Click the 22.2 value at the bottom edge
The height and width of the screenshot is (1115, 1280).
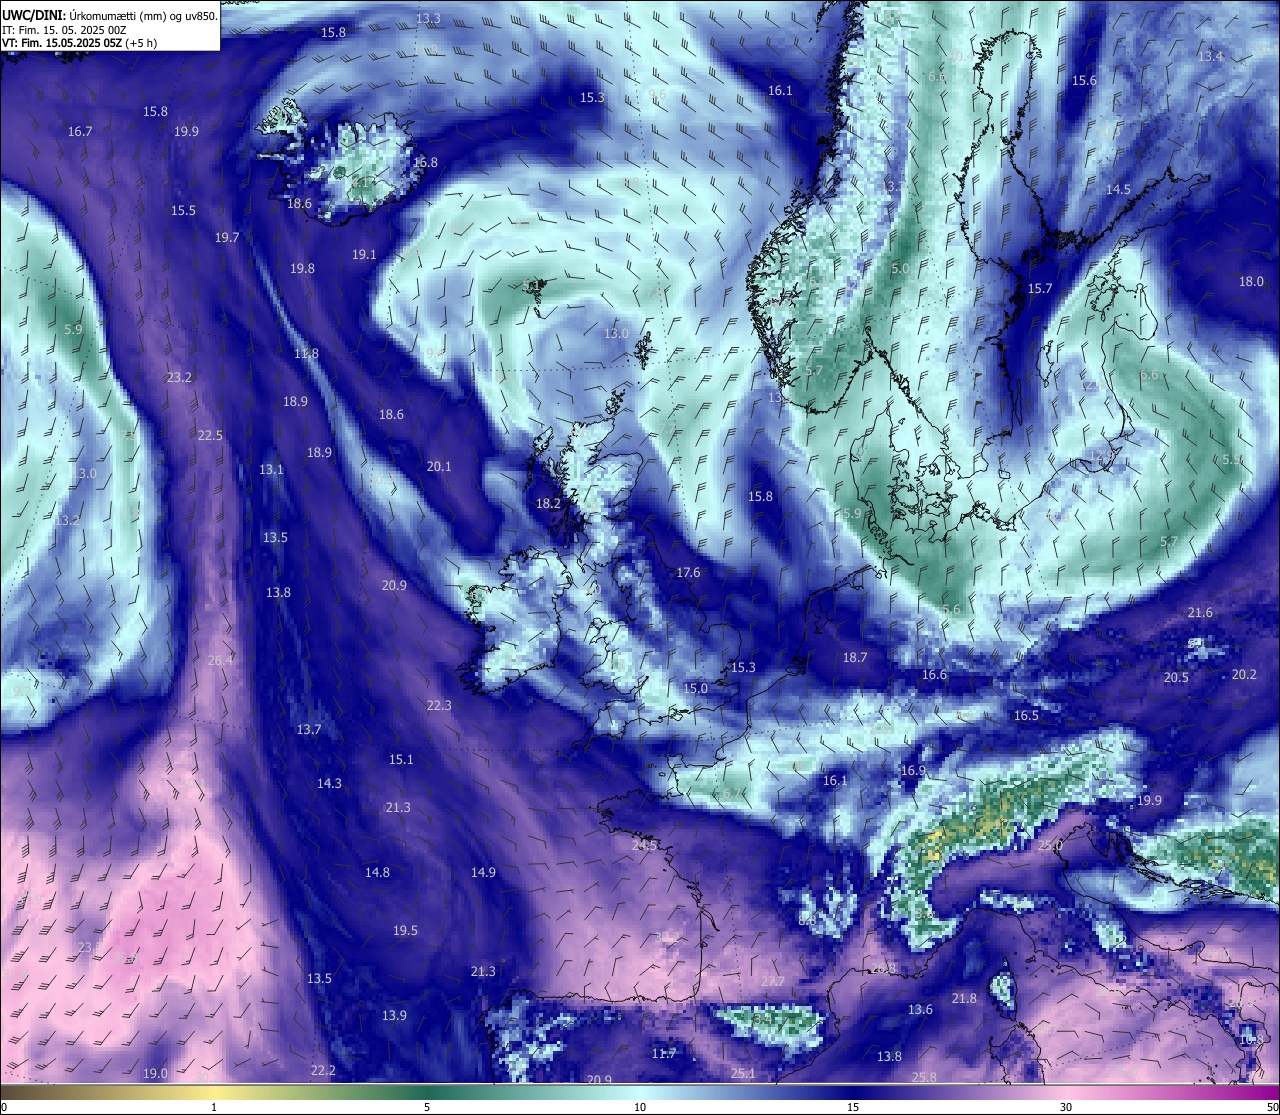point(323,1071)
